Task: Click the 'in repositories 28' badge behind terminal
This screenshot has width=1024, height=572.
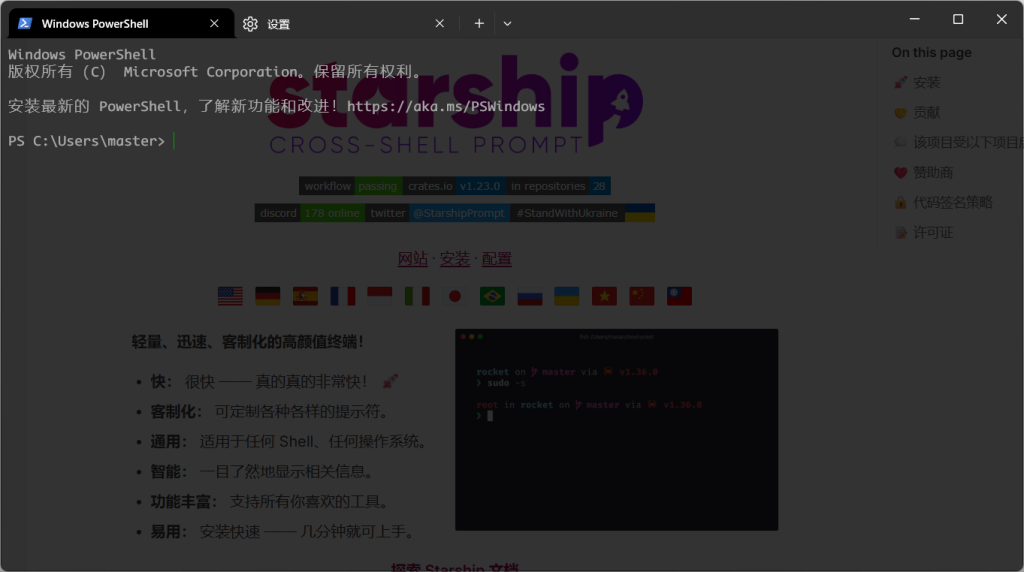Action: [558, 186]
